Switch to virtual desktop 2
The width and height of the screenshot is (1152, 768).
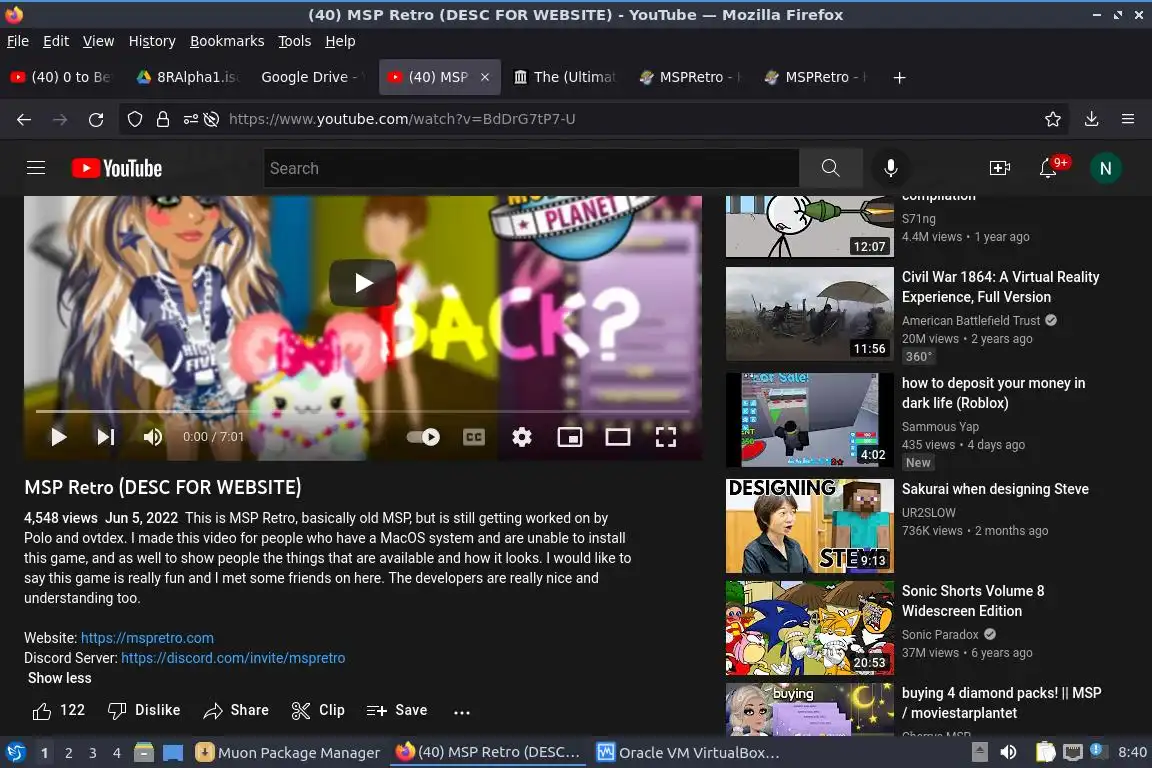point(68,753)
